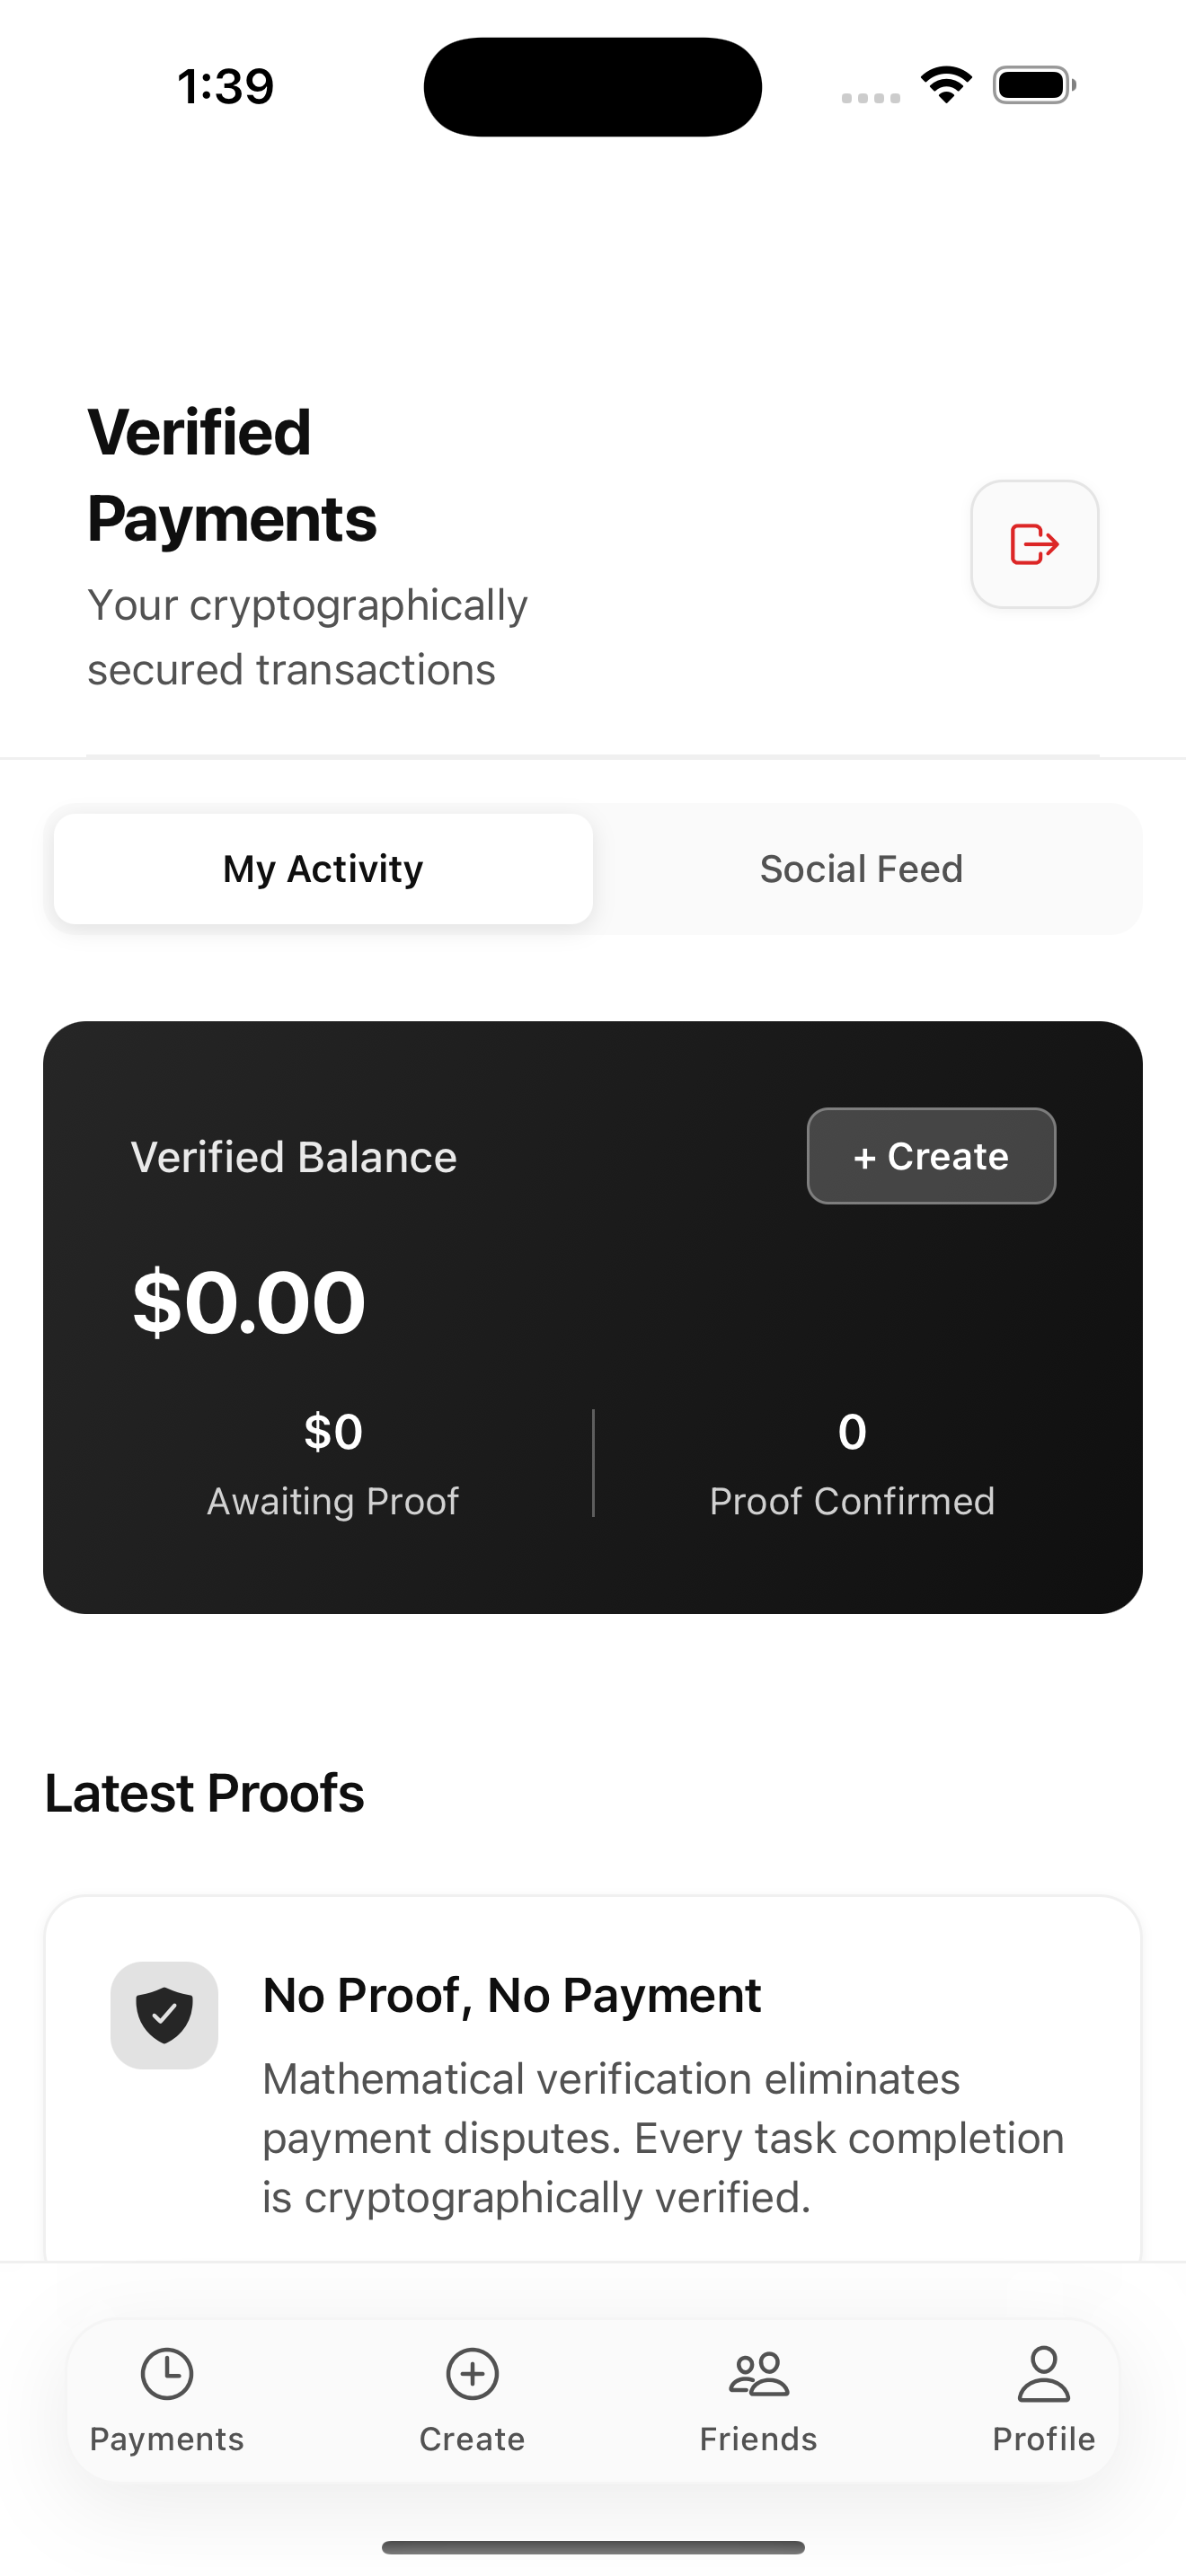Tap the Profile person icon
This screenshot has width=1186, height=2576.
[1043, 2373]
